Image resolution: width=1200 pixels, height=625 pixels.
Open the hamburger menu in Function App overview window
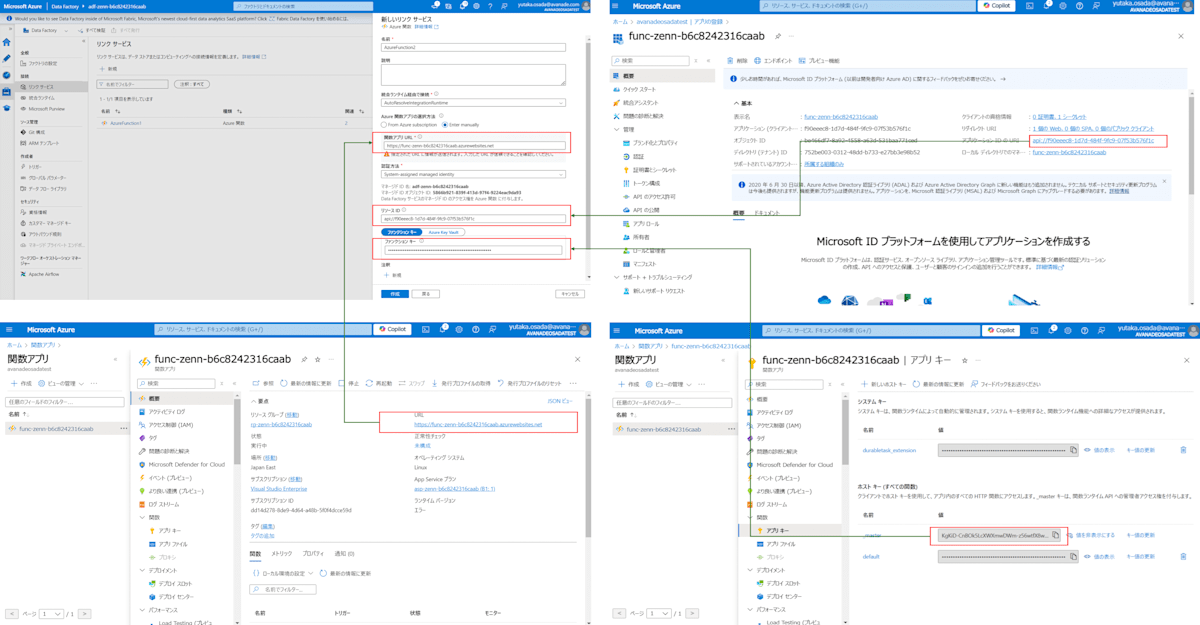[x=10, y=329]
